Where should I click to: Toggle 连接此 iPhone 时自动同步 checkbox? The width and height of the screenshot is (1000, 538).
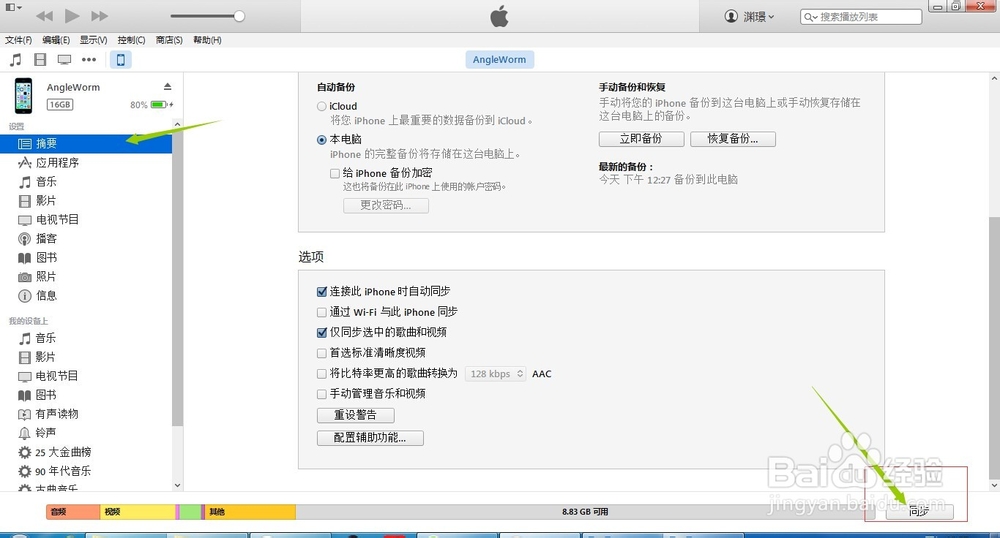pos(322,291)
